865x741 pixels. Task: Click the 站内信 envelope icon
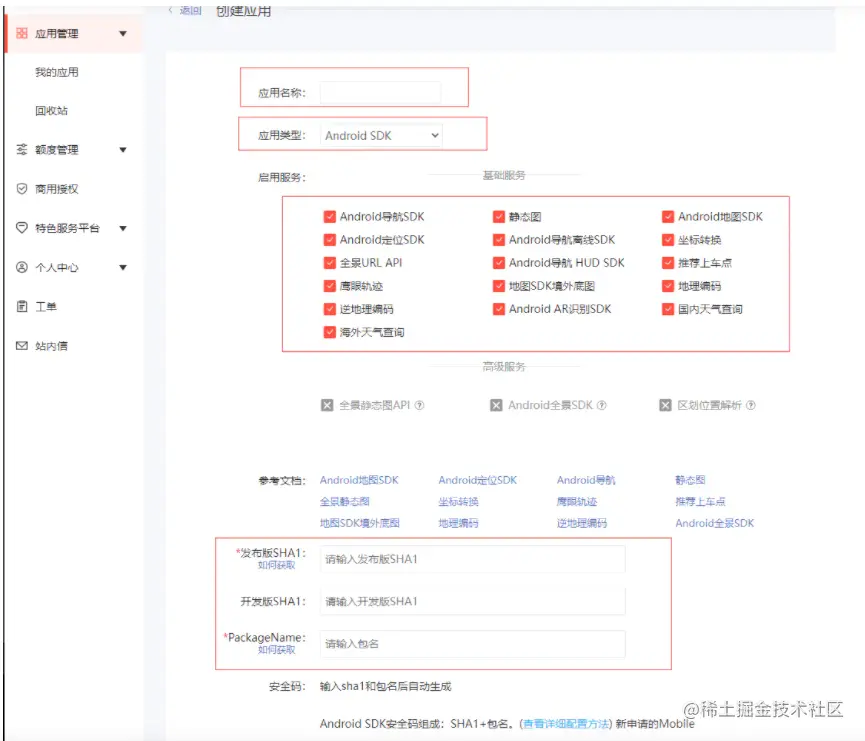coord(22,346)
